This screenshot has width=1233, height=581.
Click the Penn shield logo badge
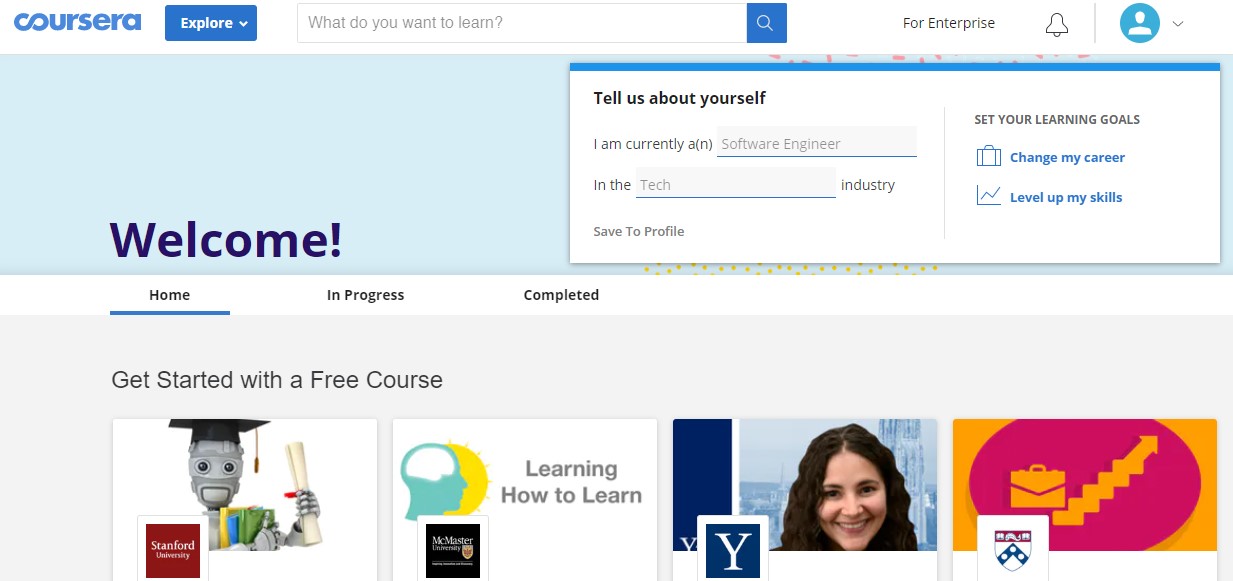click(x=1013, y=549)
